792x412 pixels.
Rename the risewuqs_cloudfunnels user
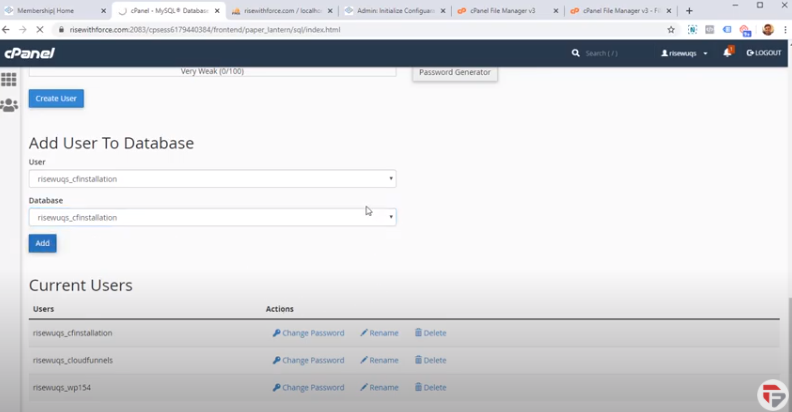pos(379,360)
